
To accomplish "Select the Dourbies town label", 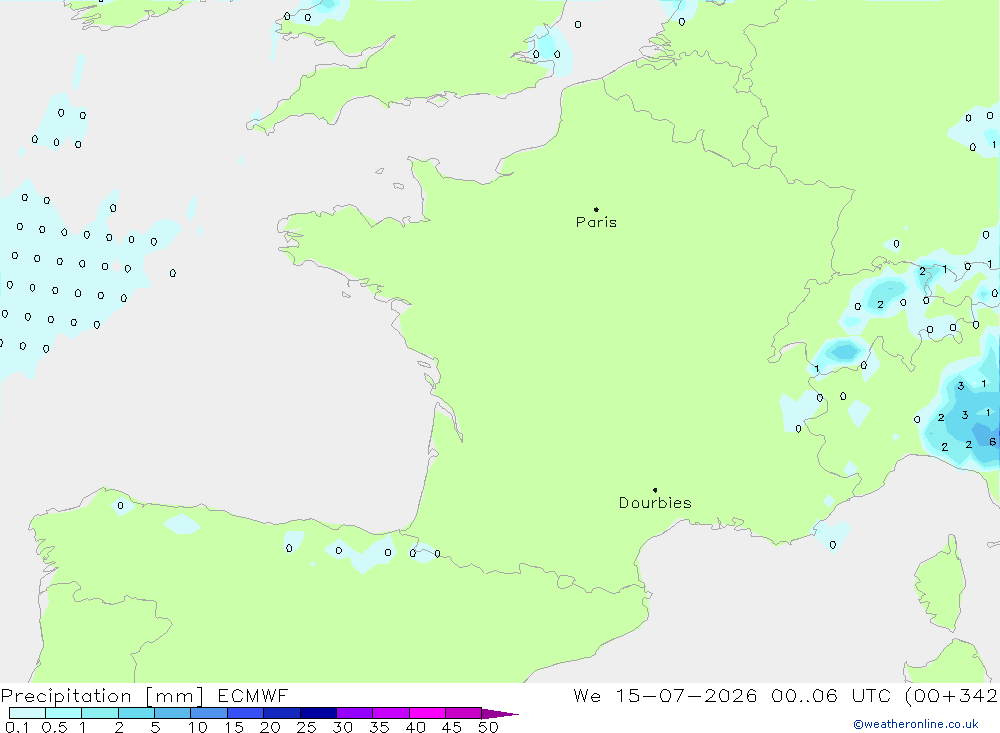I will (x=655, y=503).
